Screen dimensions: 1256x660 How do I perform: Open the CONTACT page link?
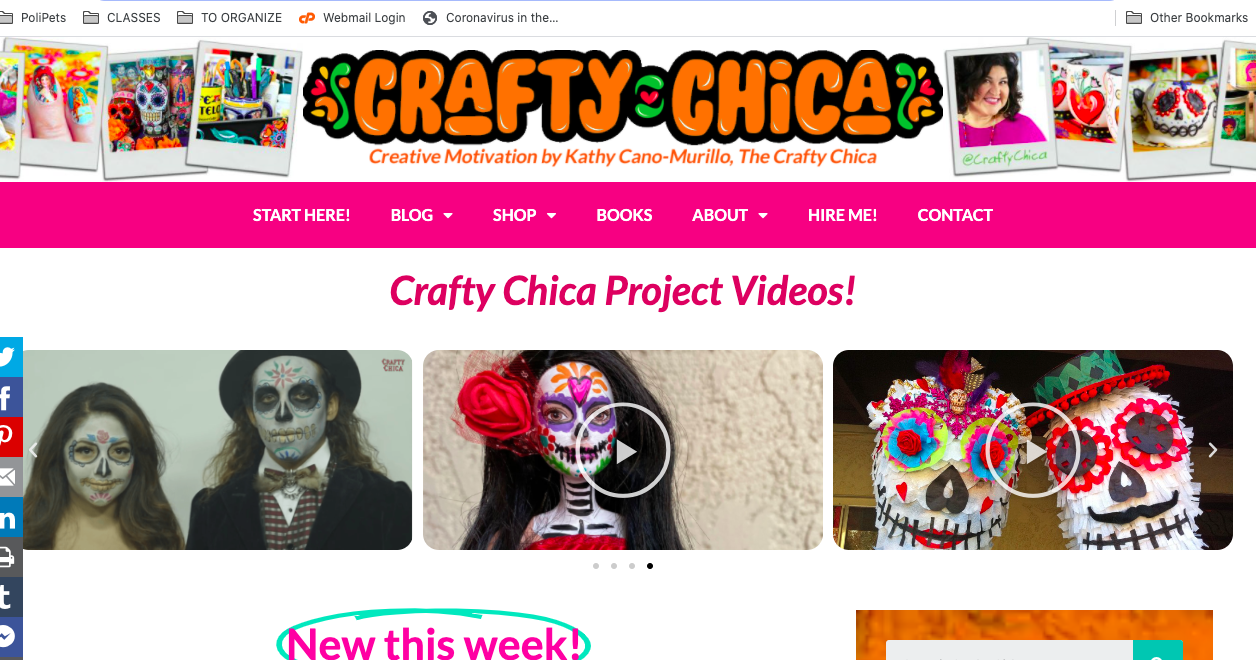point(955,215)
